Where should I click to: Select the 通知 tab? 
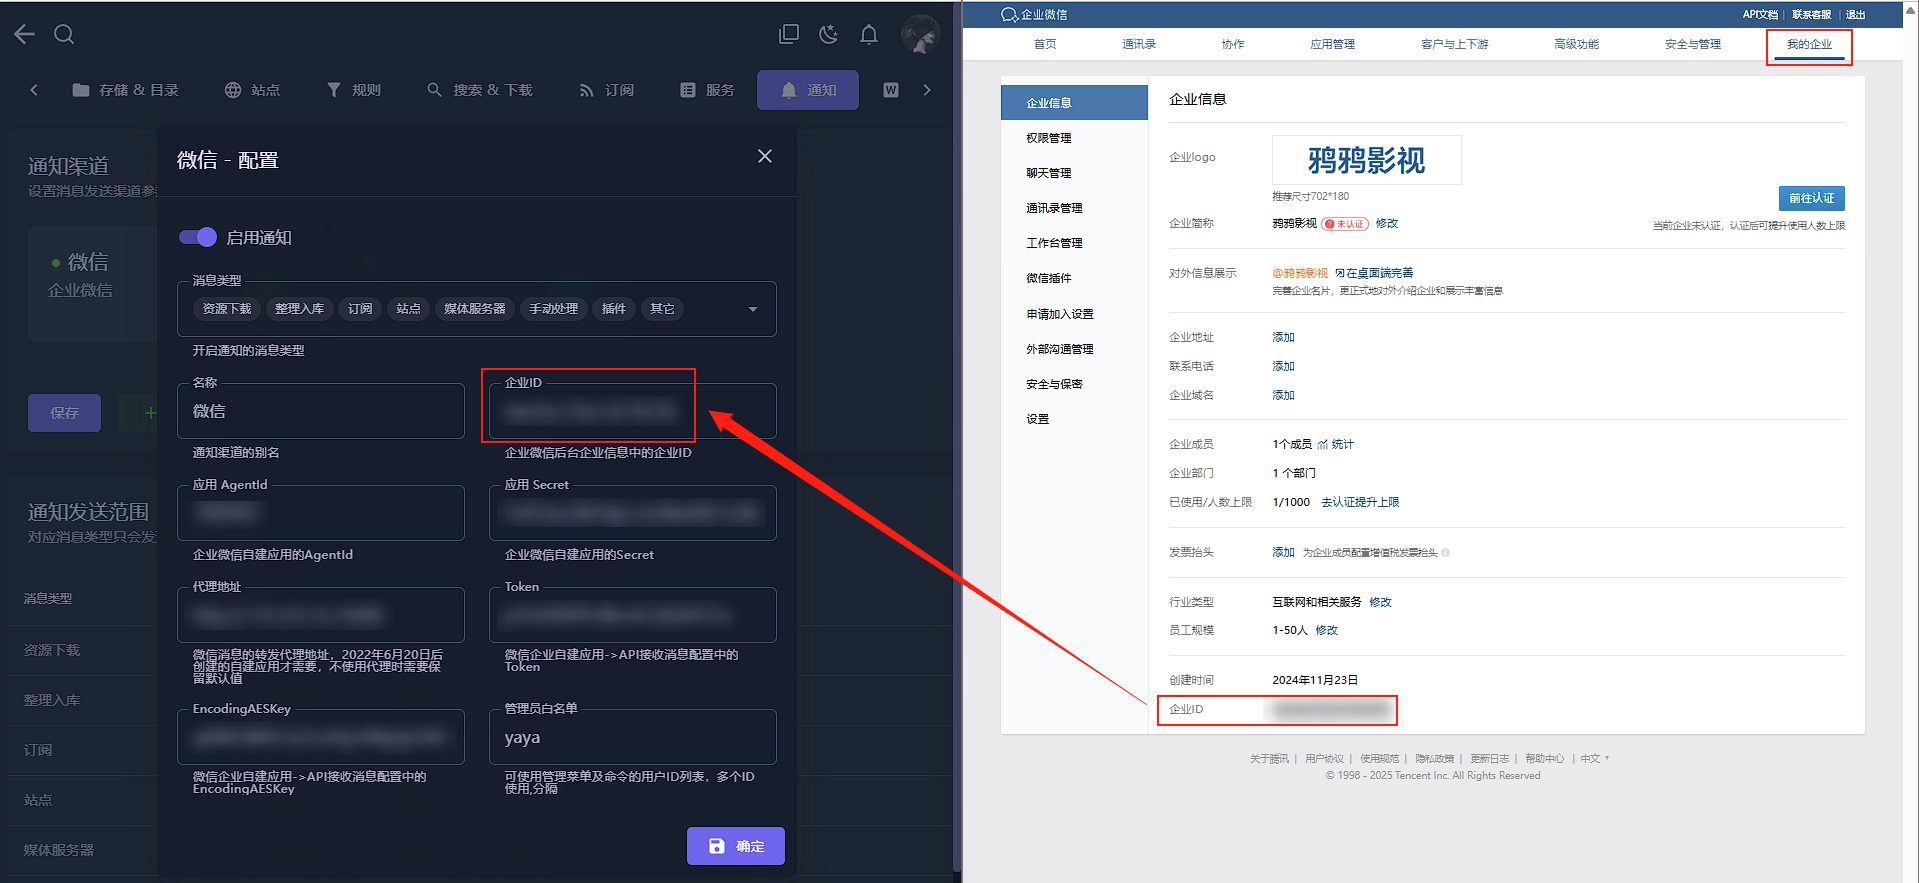(808, 90)
